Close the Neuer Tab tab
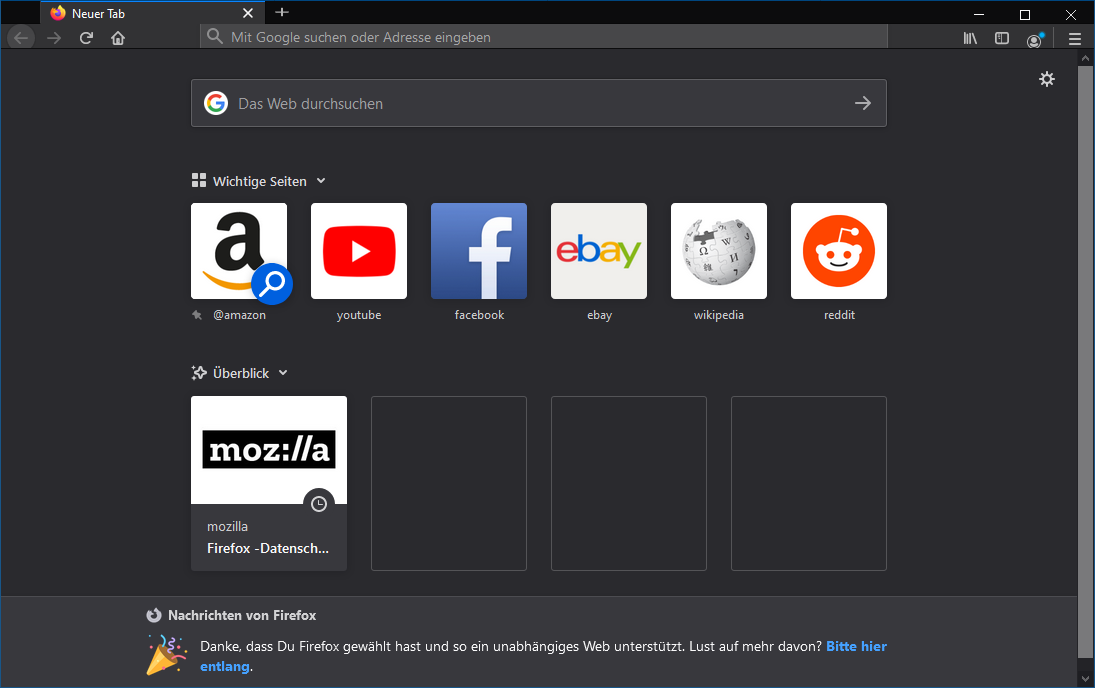1095x688 pixels. click(248, 13)
